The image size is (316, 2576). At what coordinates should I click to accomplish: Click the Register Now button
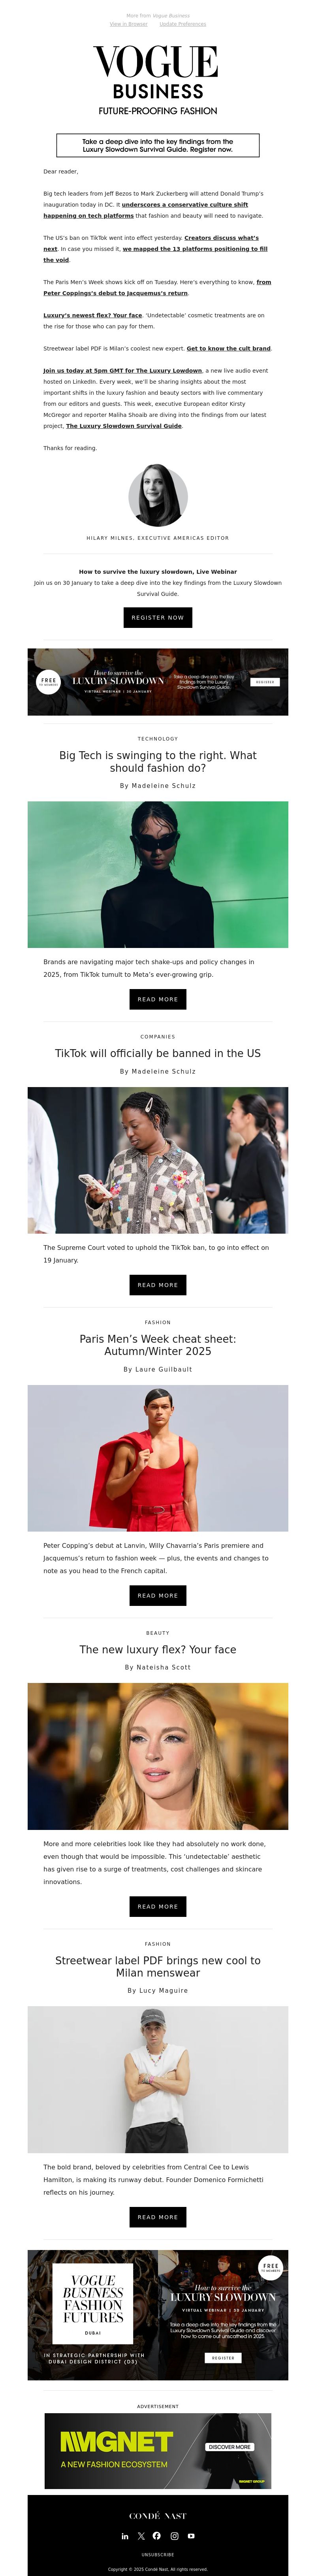coord(158,617)
